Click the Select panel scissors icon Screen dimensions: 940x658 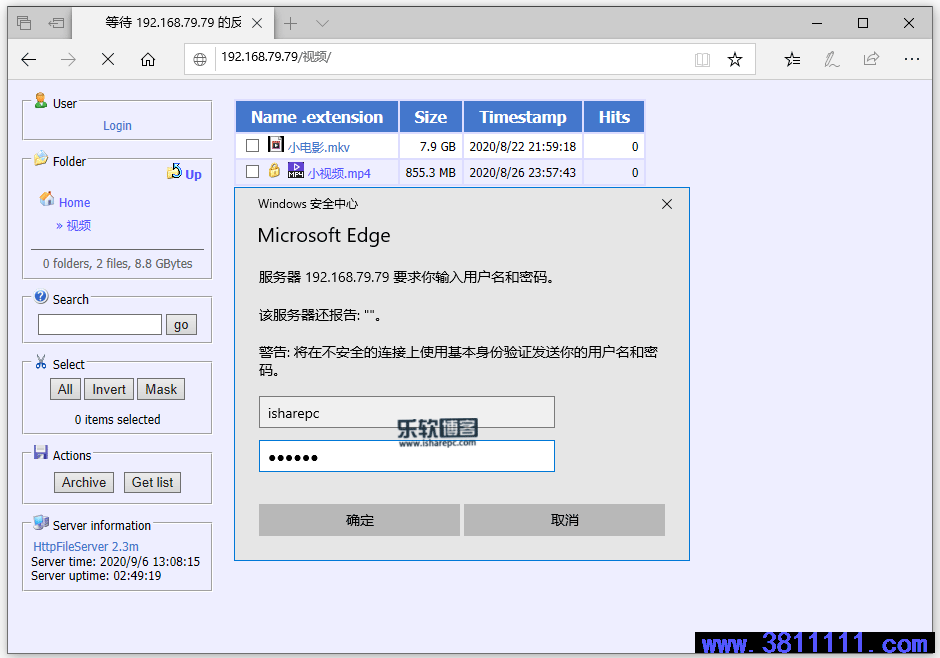coord(41,361)
